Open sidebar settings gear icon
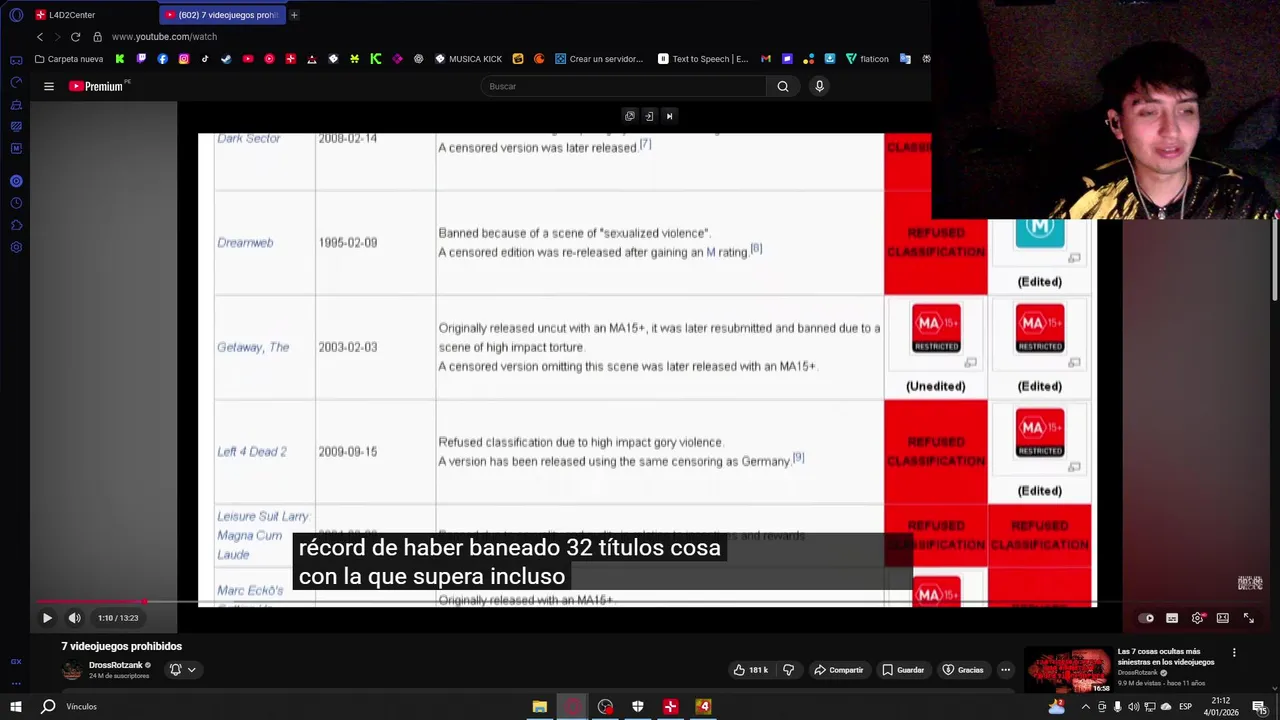This screenshot has width=1280, height=720. 16,247
